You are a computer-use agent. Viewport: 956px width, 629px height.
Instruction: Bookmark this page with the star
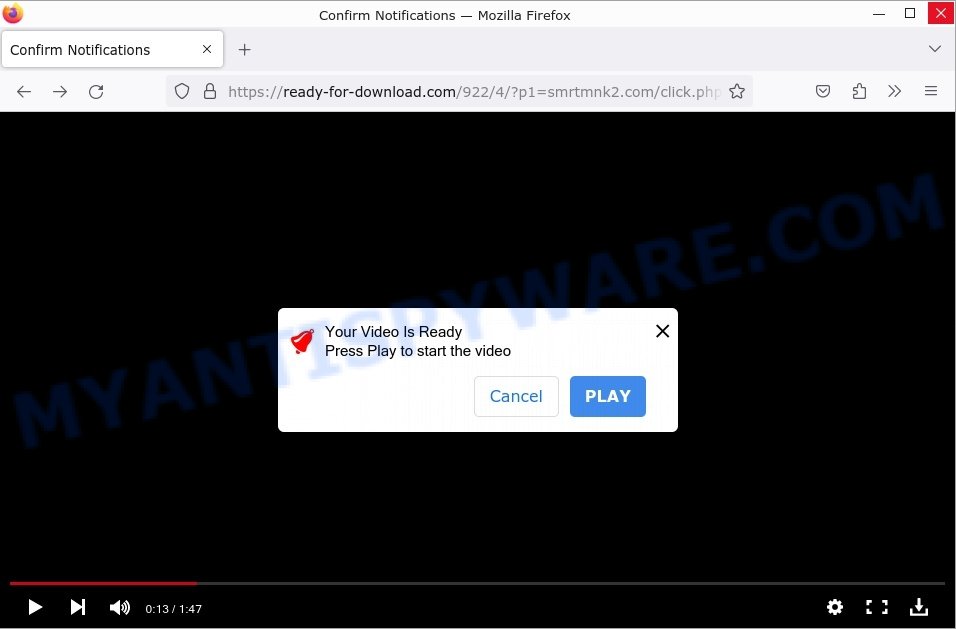pyautogui.click(x=737, y=91)
